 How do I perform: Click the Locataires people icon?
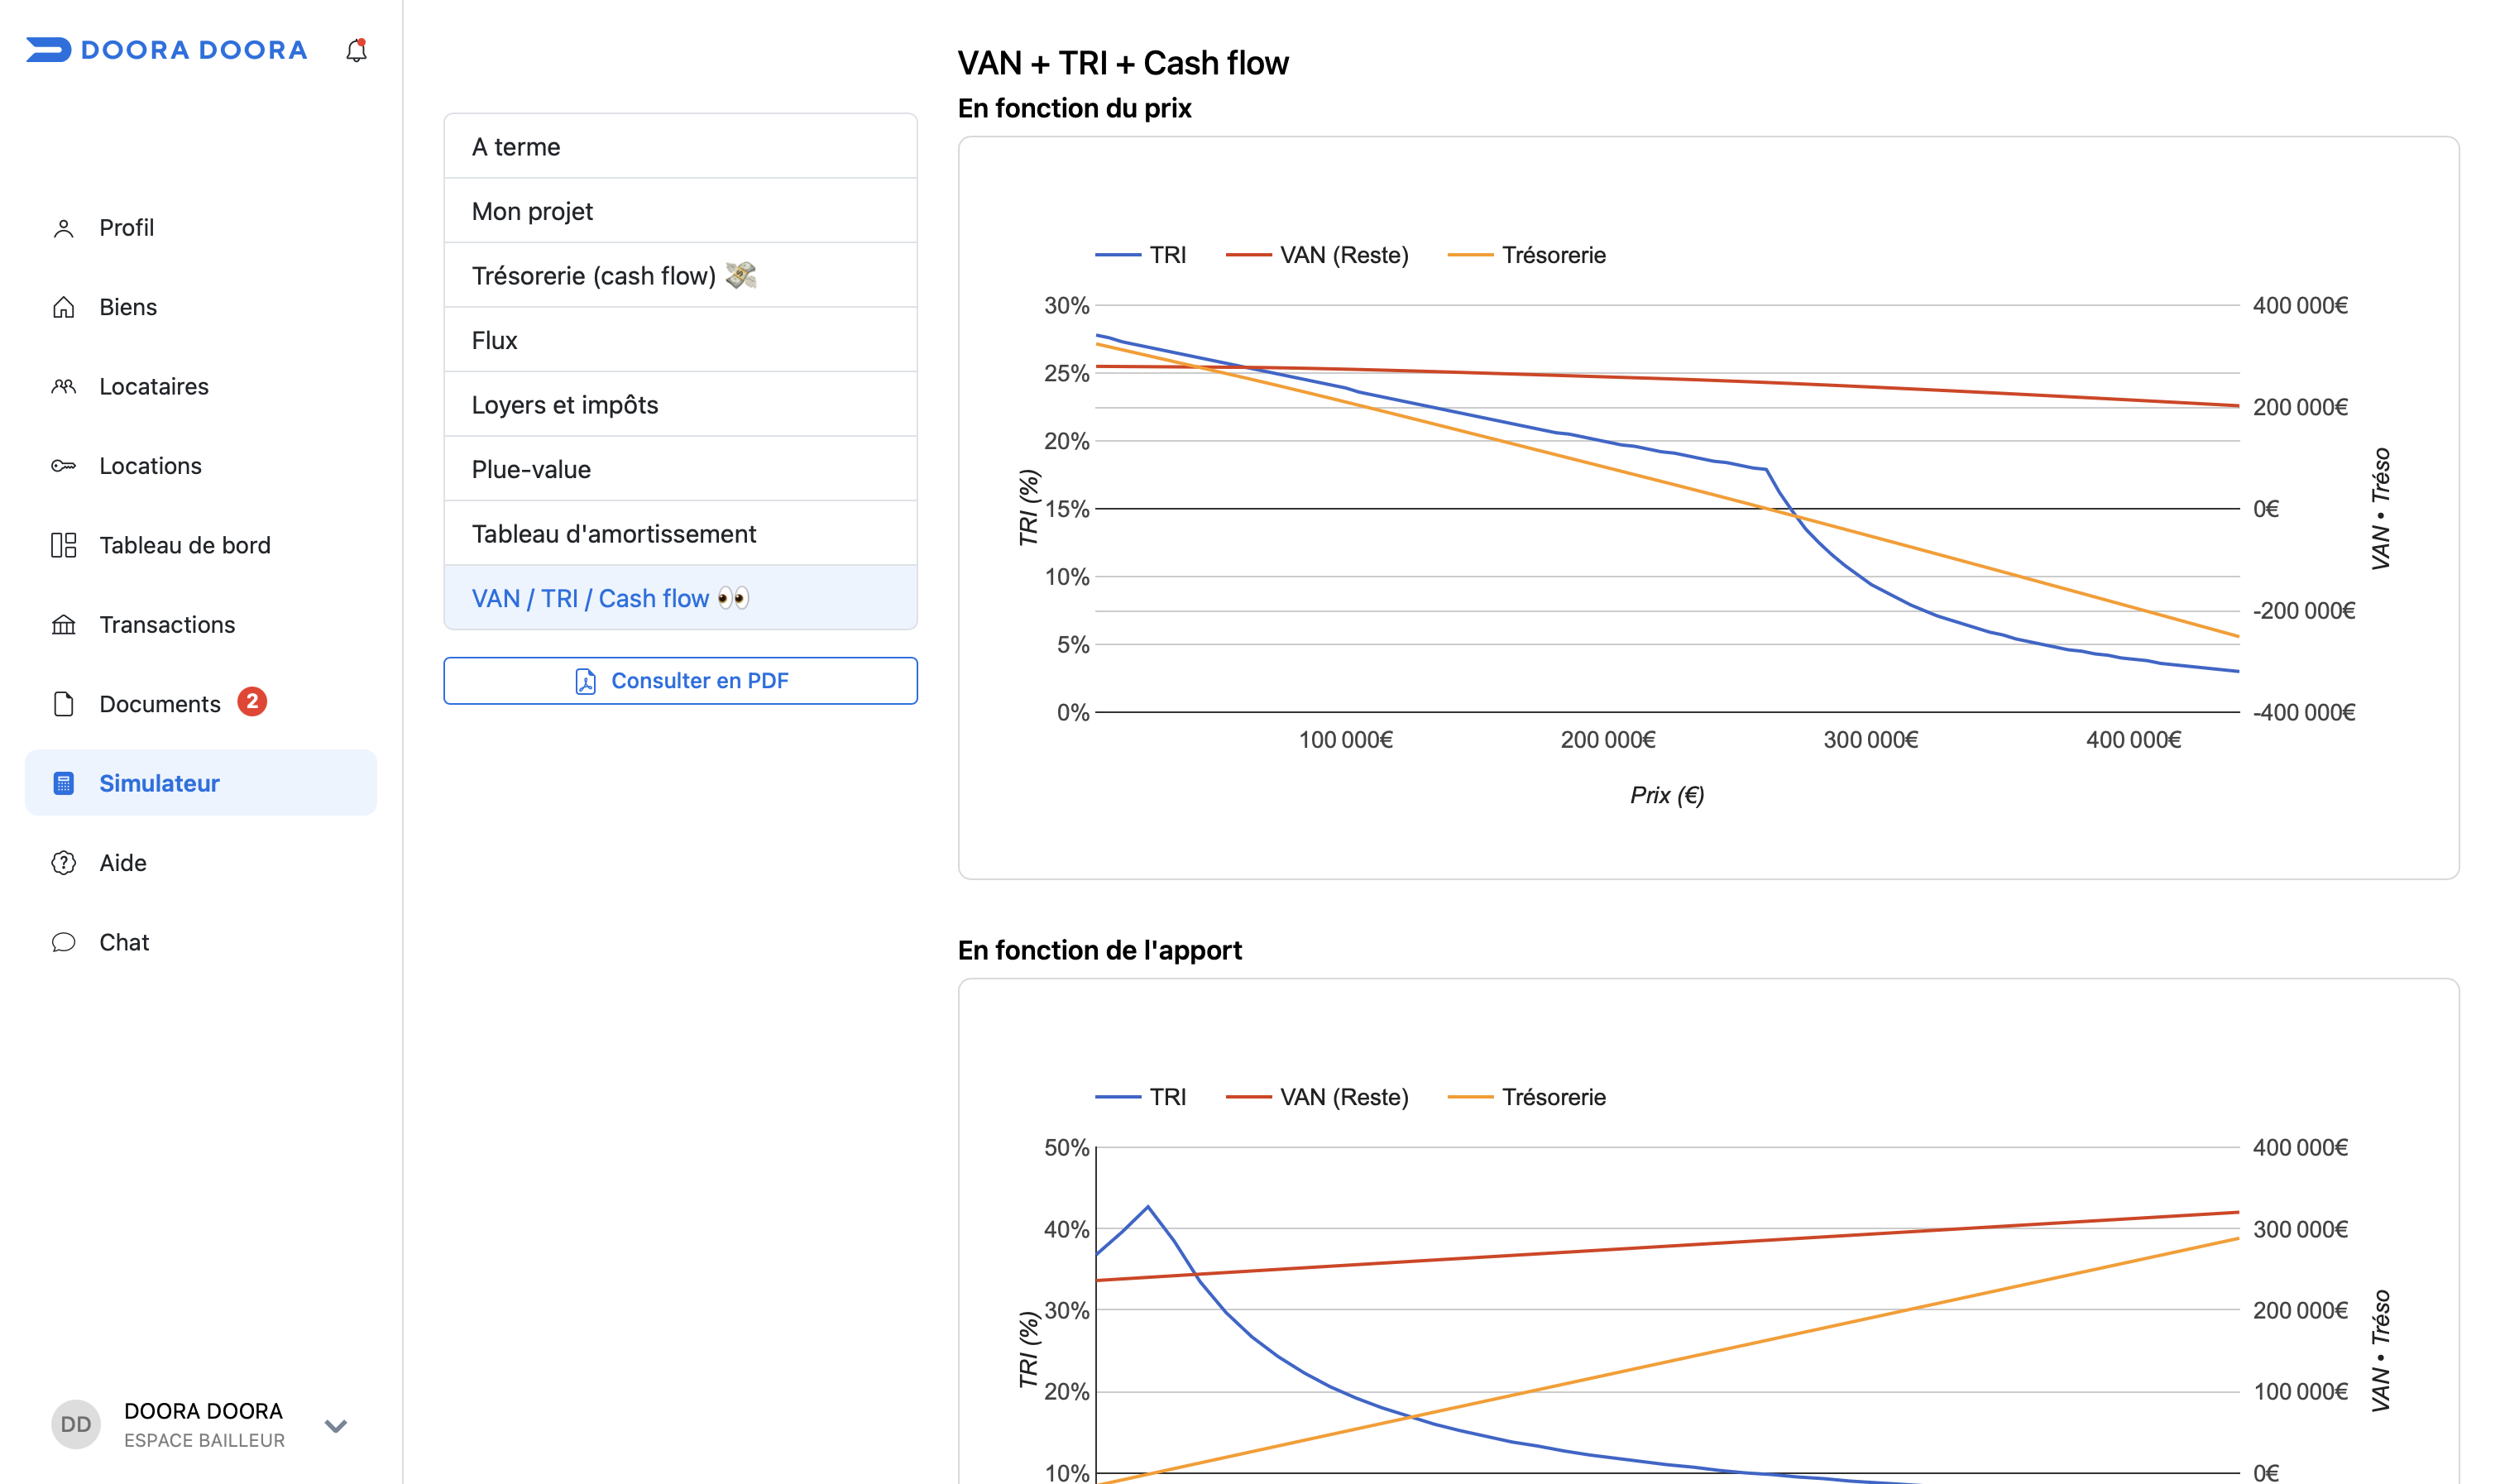[64, 386]
